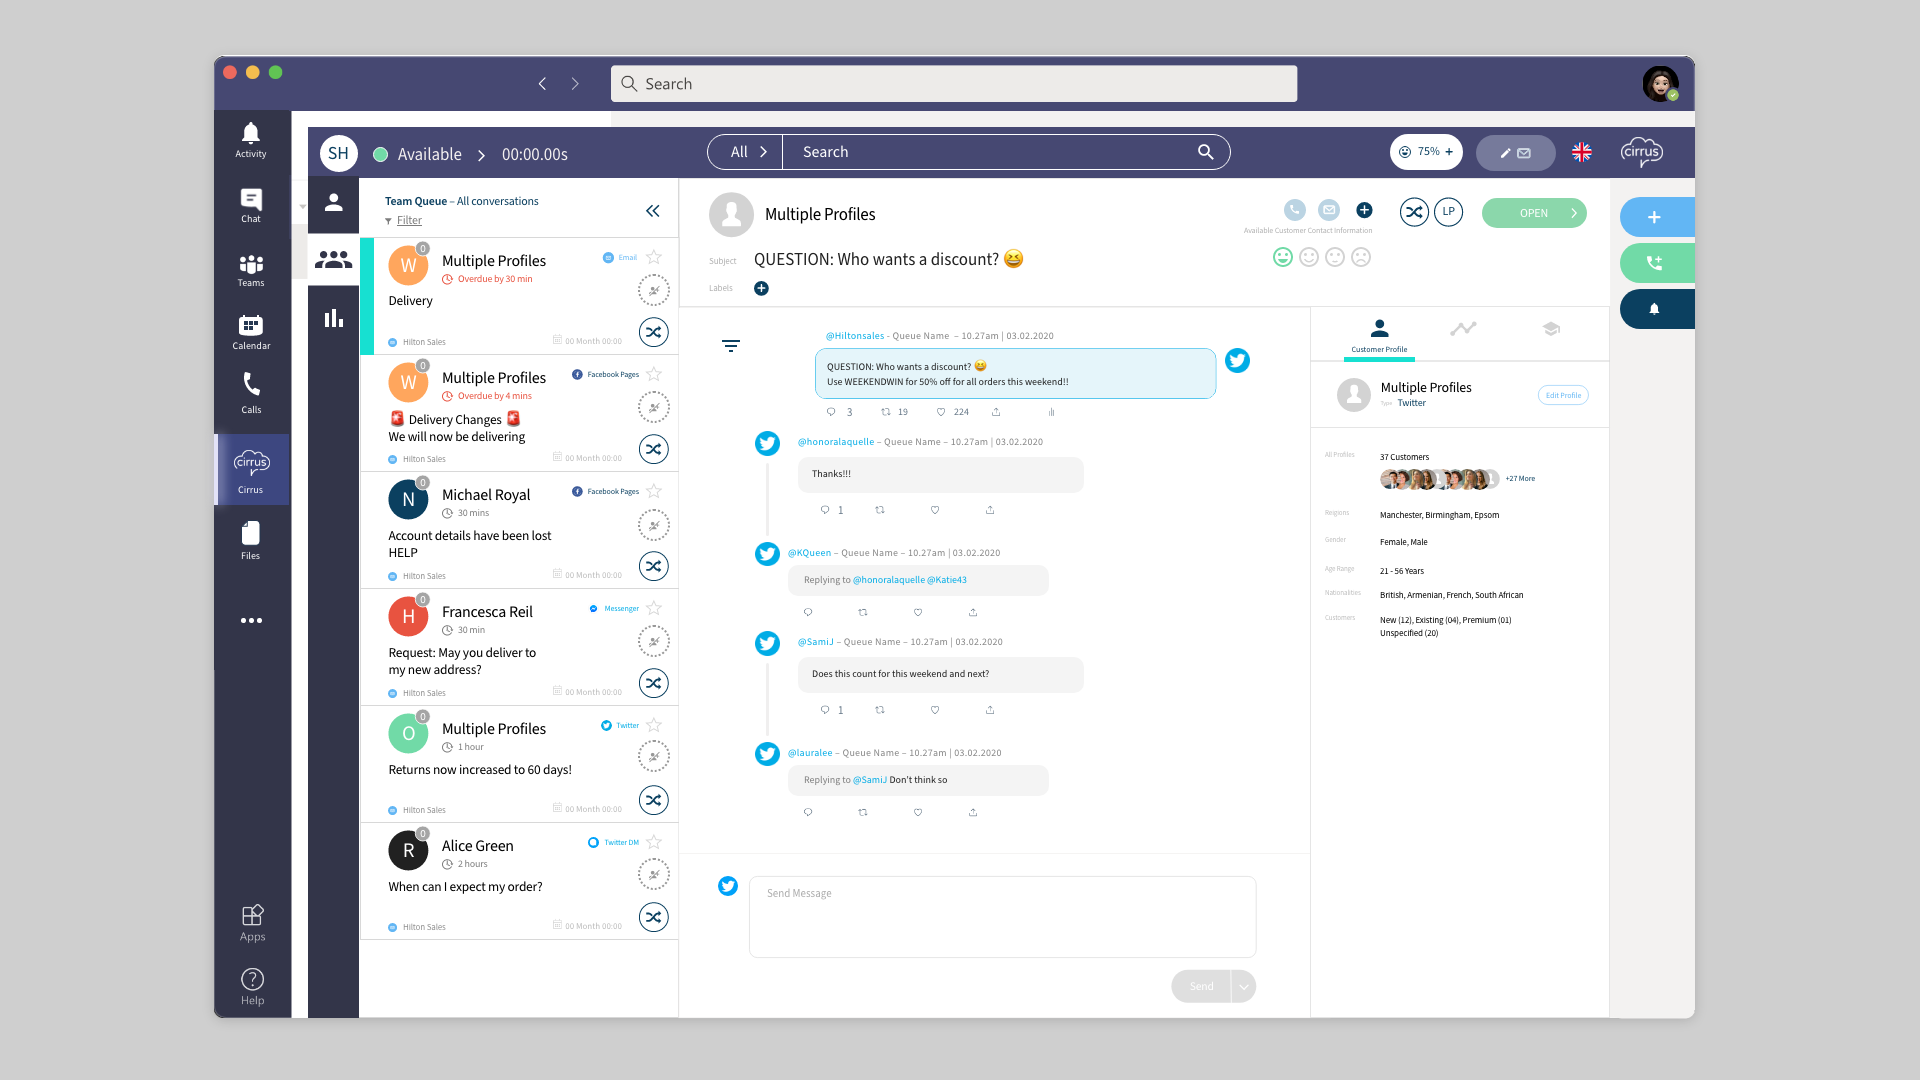Star the Alice Green conversation
1920x1080 pixels.
tap(654, 842)
